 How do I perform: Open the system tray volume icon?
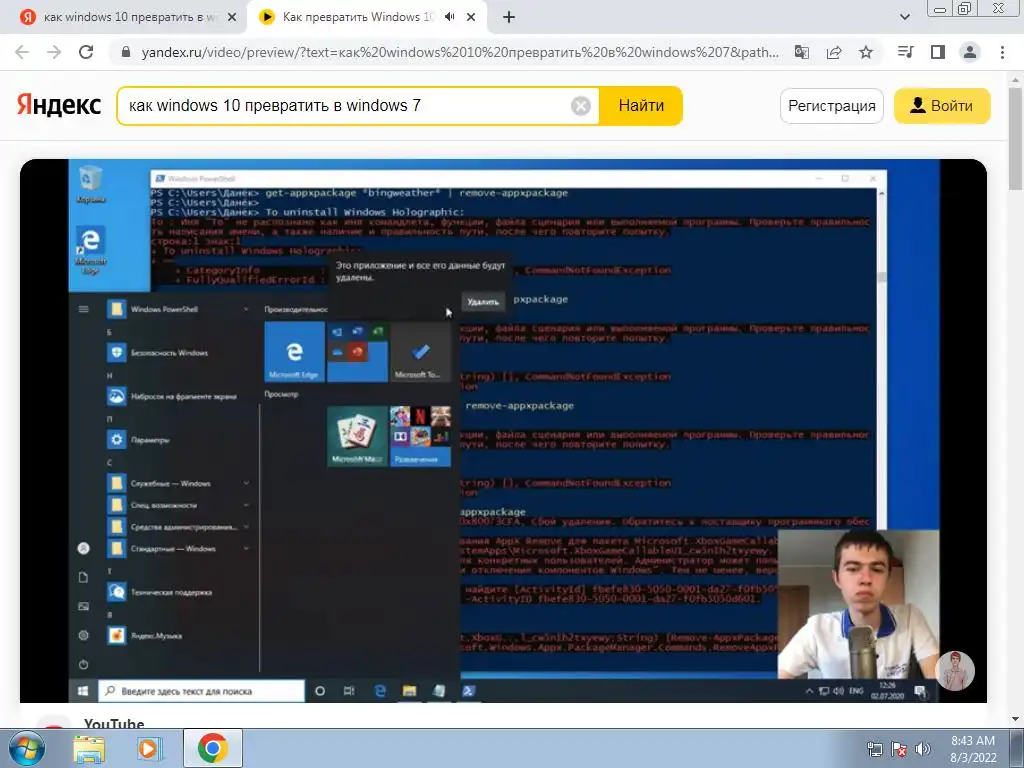(922, 749)
